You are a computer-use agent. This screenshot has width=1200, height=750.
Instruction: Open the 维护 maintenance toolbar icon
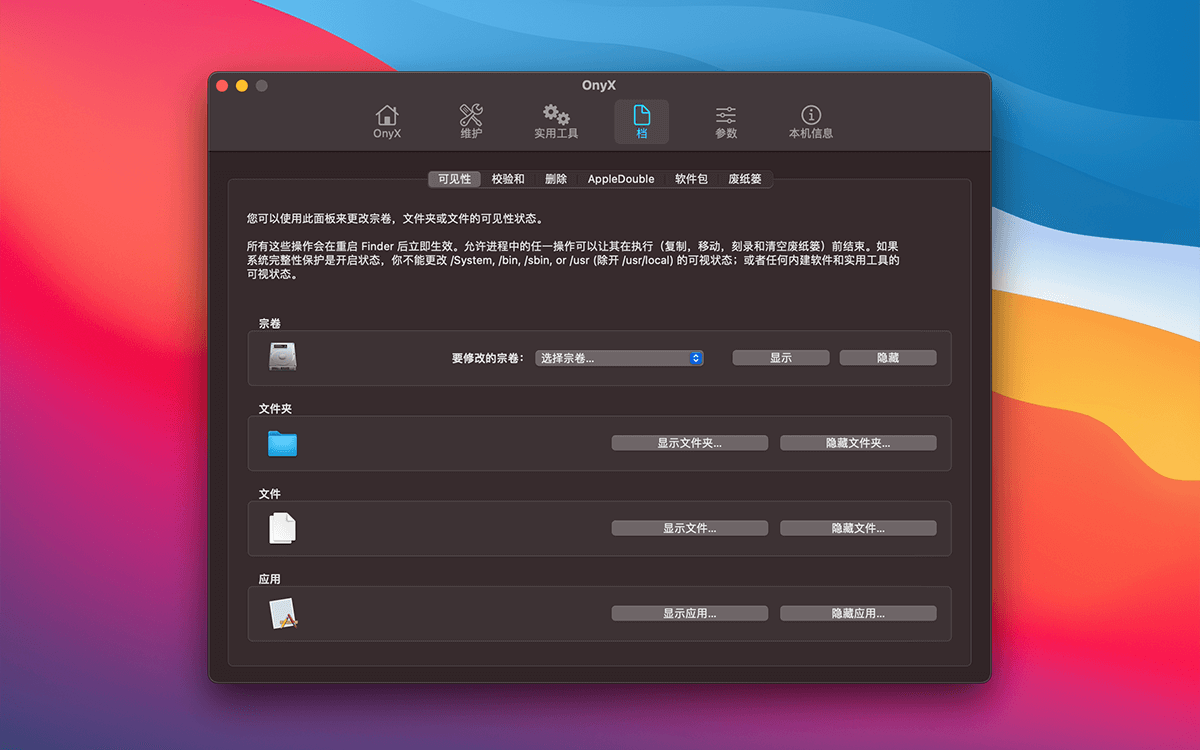(x=471, y=122)
